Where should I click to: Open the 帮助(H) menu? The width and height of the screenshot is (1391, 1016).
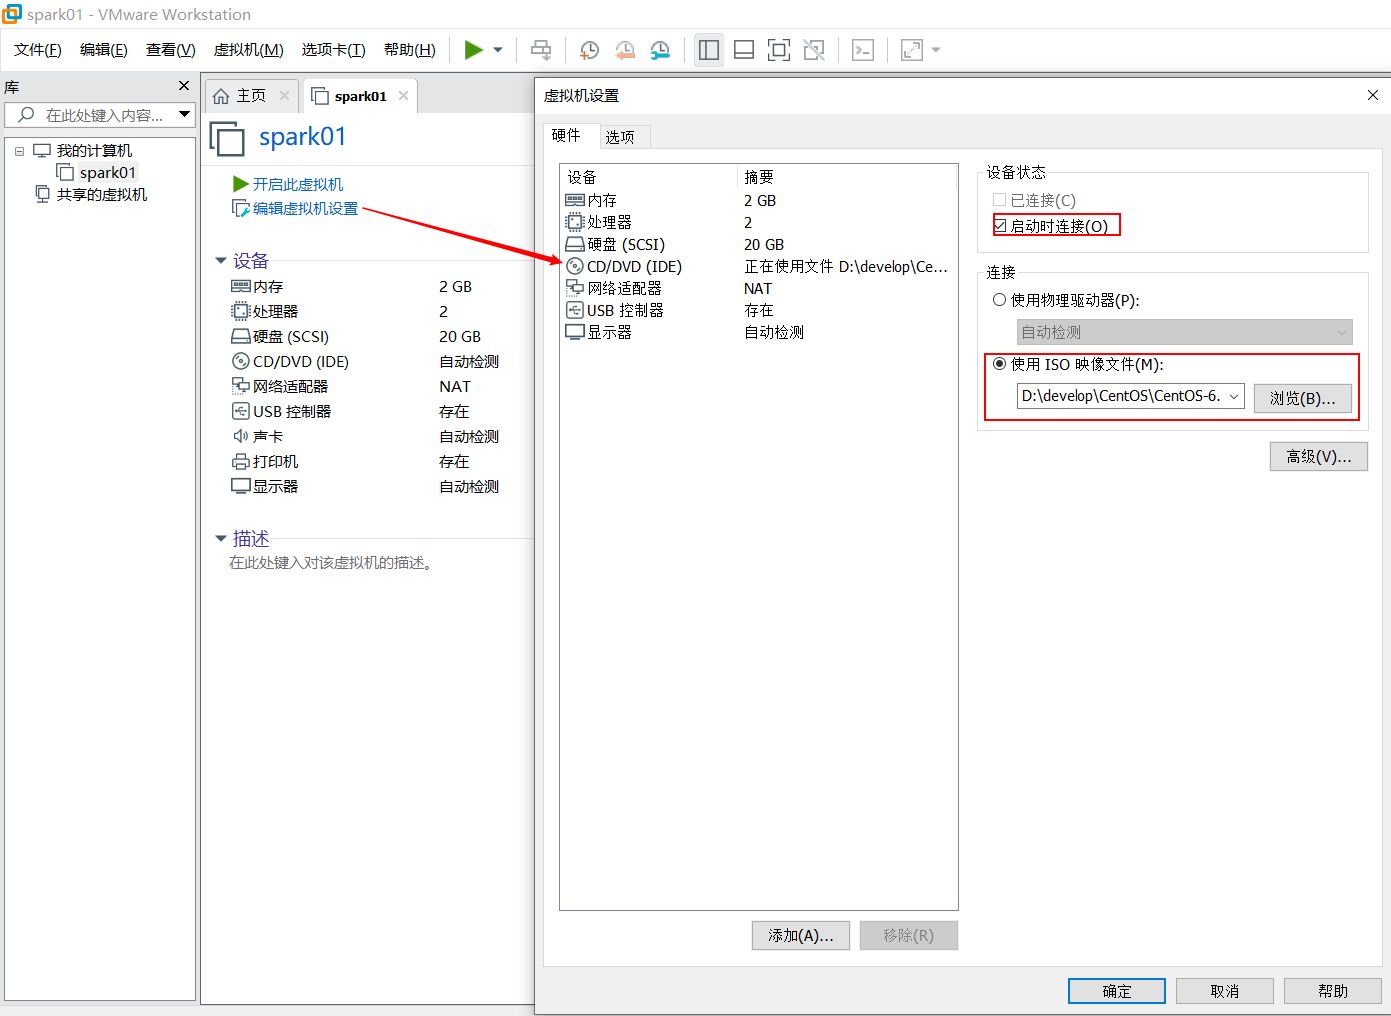click(410, 50)
